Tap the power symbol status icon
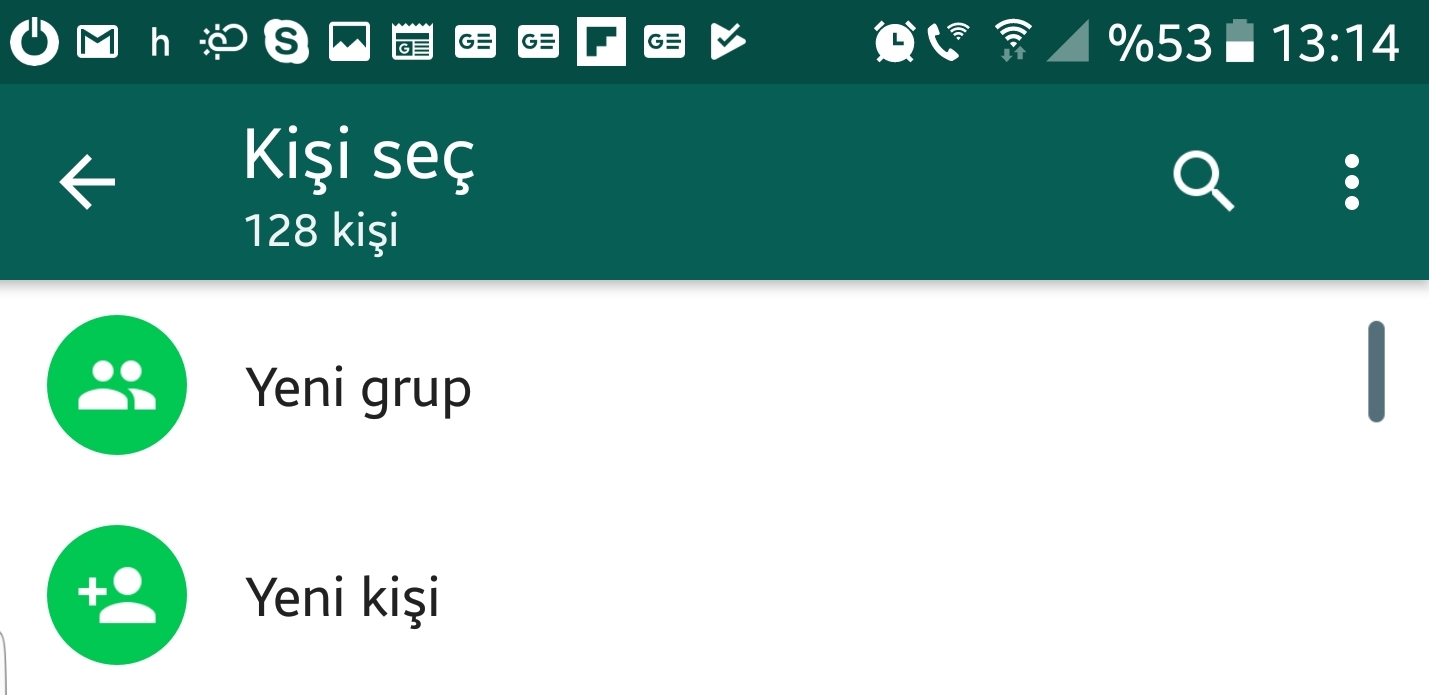The image size is (1429, 695). [x=35, y=42]
